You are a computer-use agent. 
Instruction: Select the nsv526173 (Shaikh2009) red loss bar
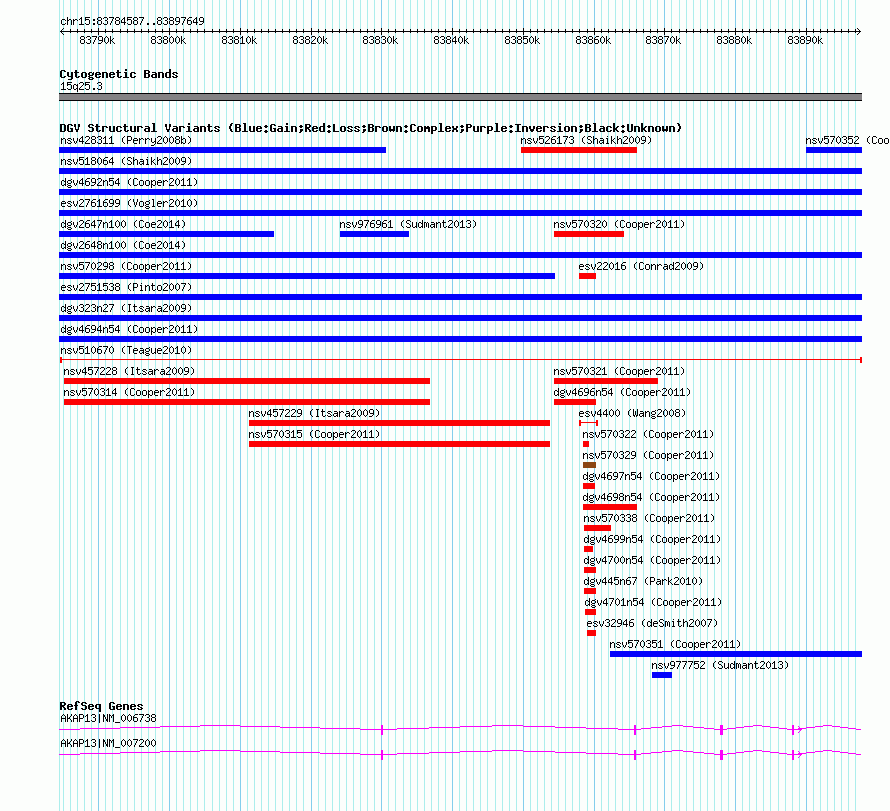pyautogui.click(x=579, y=150)
